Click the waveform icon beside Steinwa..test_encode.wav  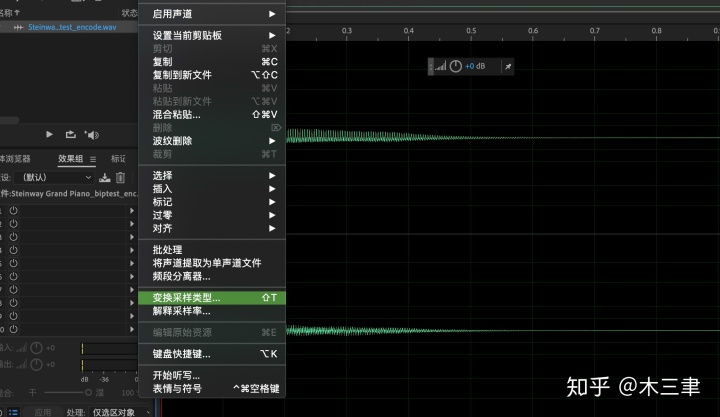18,28
